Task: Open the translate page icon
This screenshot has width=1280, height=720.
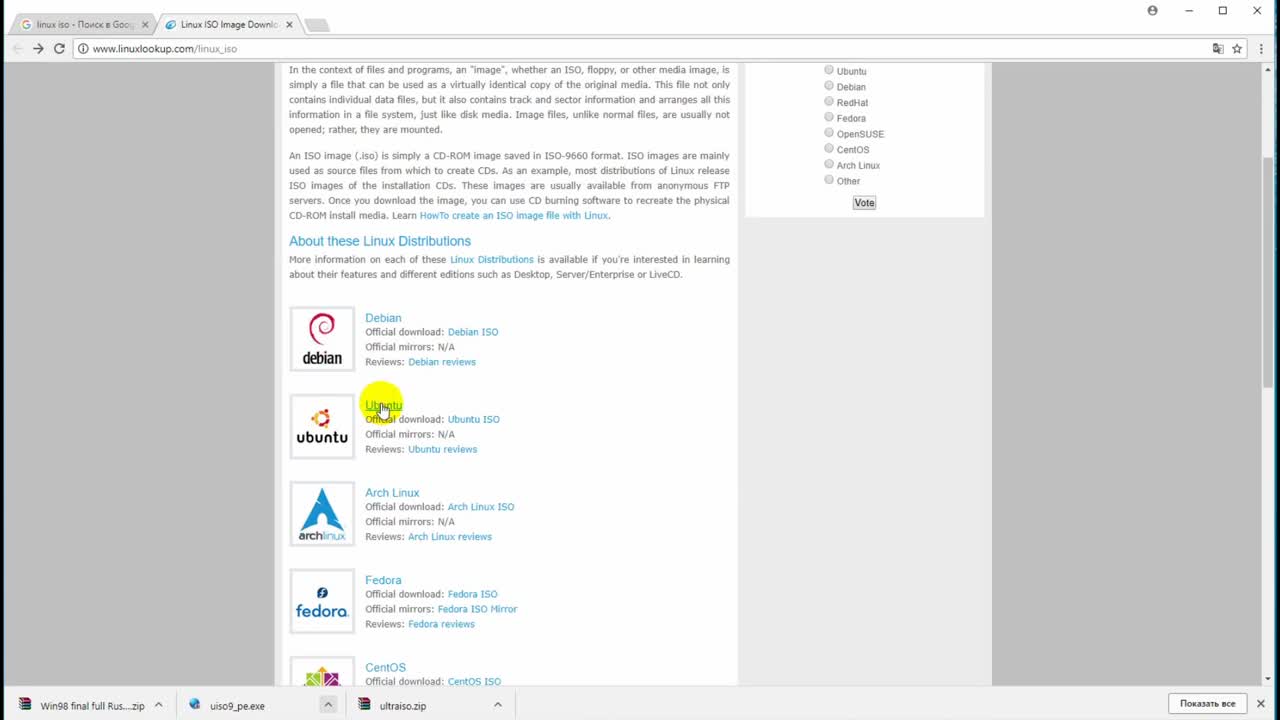Action: pyautogui.click(x=1218, y=48)
